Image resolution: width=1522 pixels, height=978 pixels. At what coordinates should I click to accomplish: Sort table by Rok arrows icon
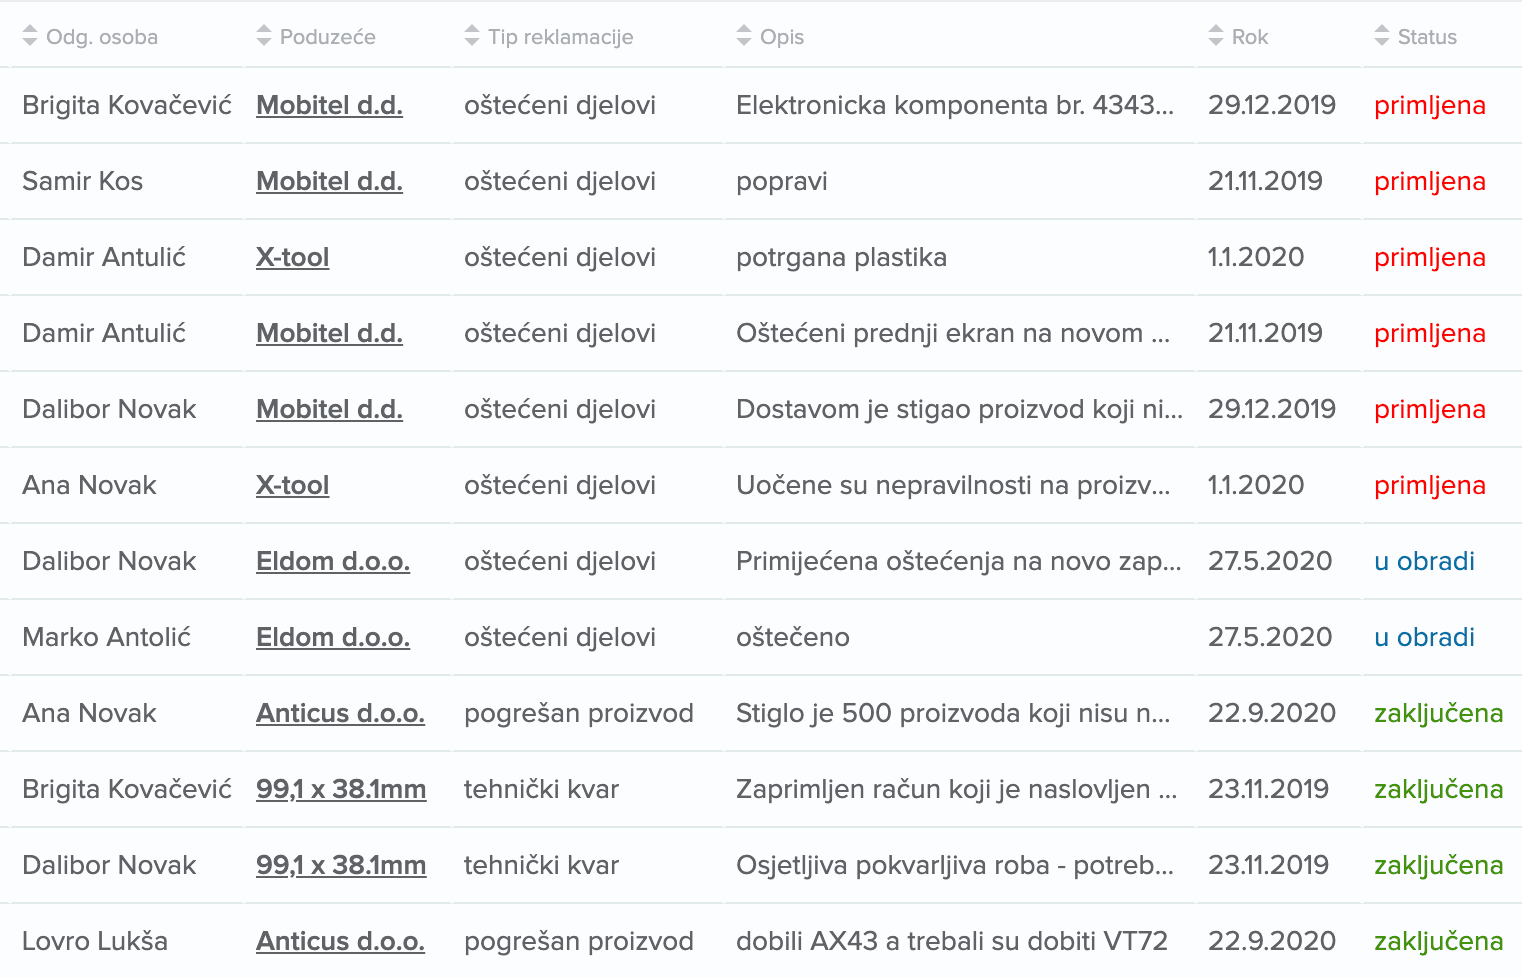(1216, 36)
